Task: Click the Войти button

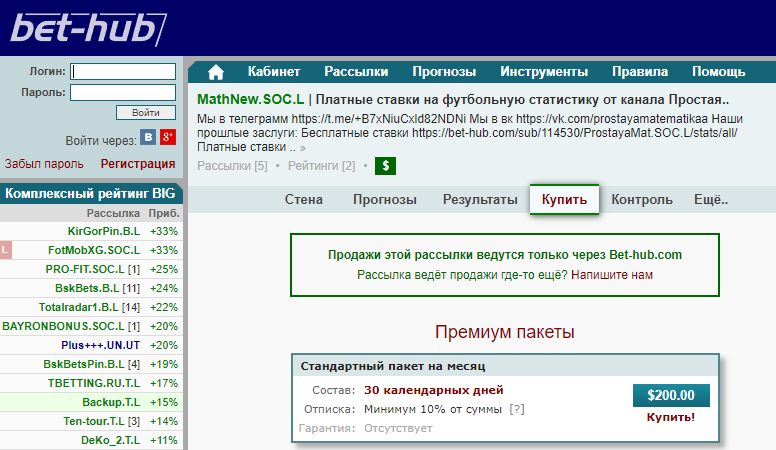Action: coord(146,113)
